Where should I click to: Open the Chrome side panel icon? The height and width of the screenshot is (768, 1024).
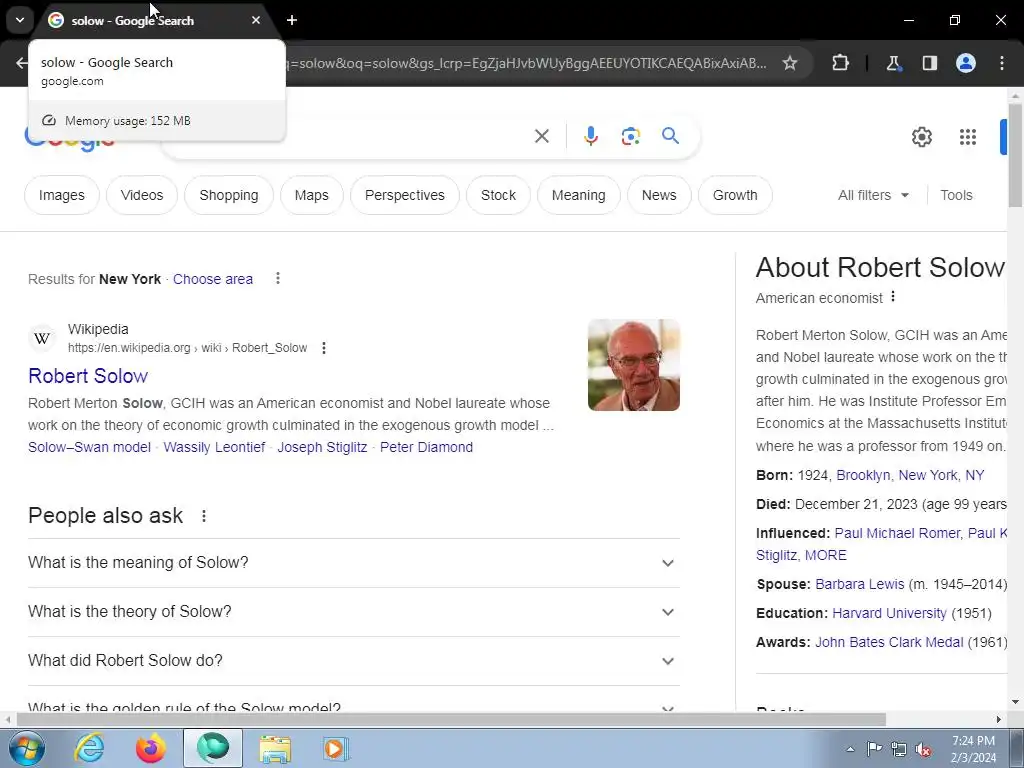929,63
